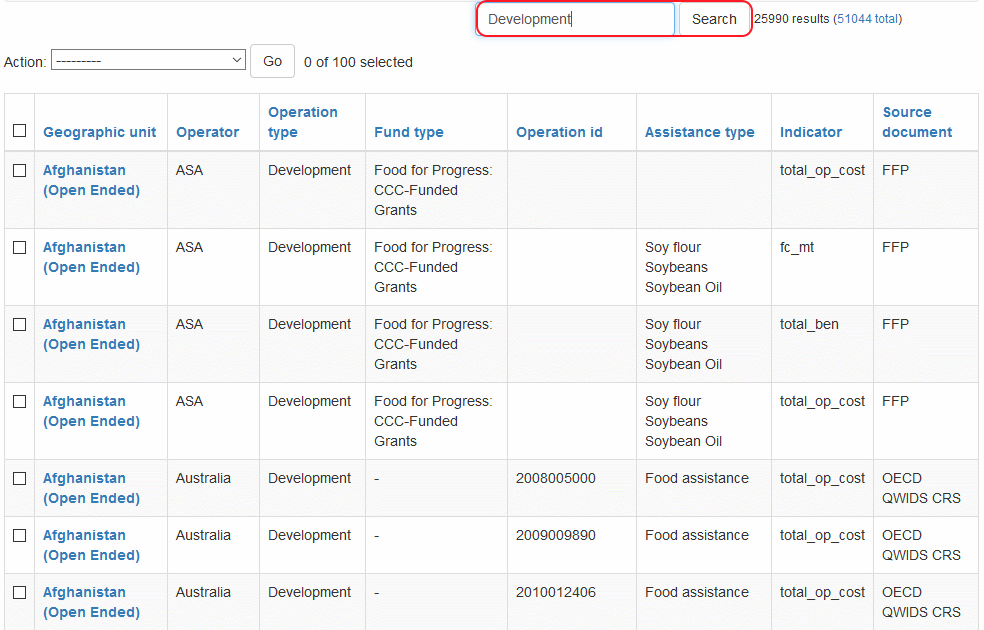Viewport: 984px width, 630px height.
Task: Tick the checkbox for operation id 2010012406
Action: pos(19,593)
